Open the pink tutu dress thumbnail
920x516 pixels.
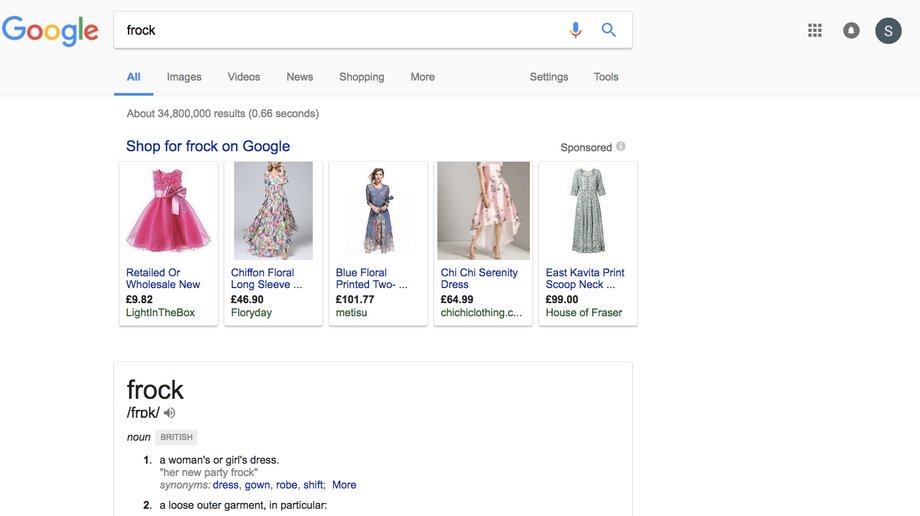coord(168,211)
